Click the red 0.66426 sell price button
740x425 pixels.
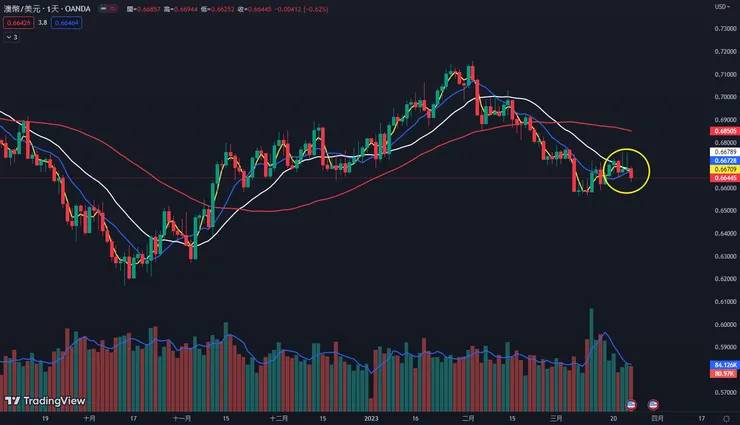[x=17, y=21]
